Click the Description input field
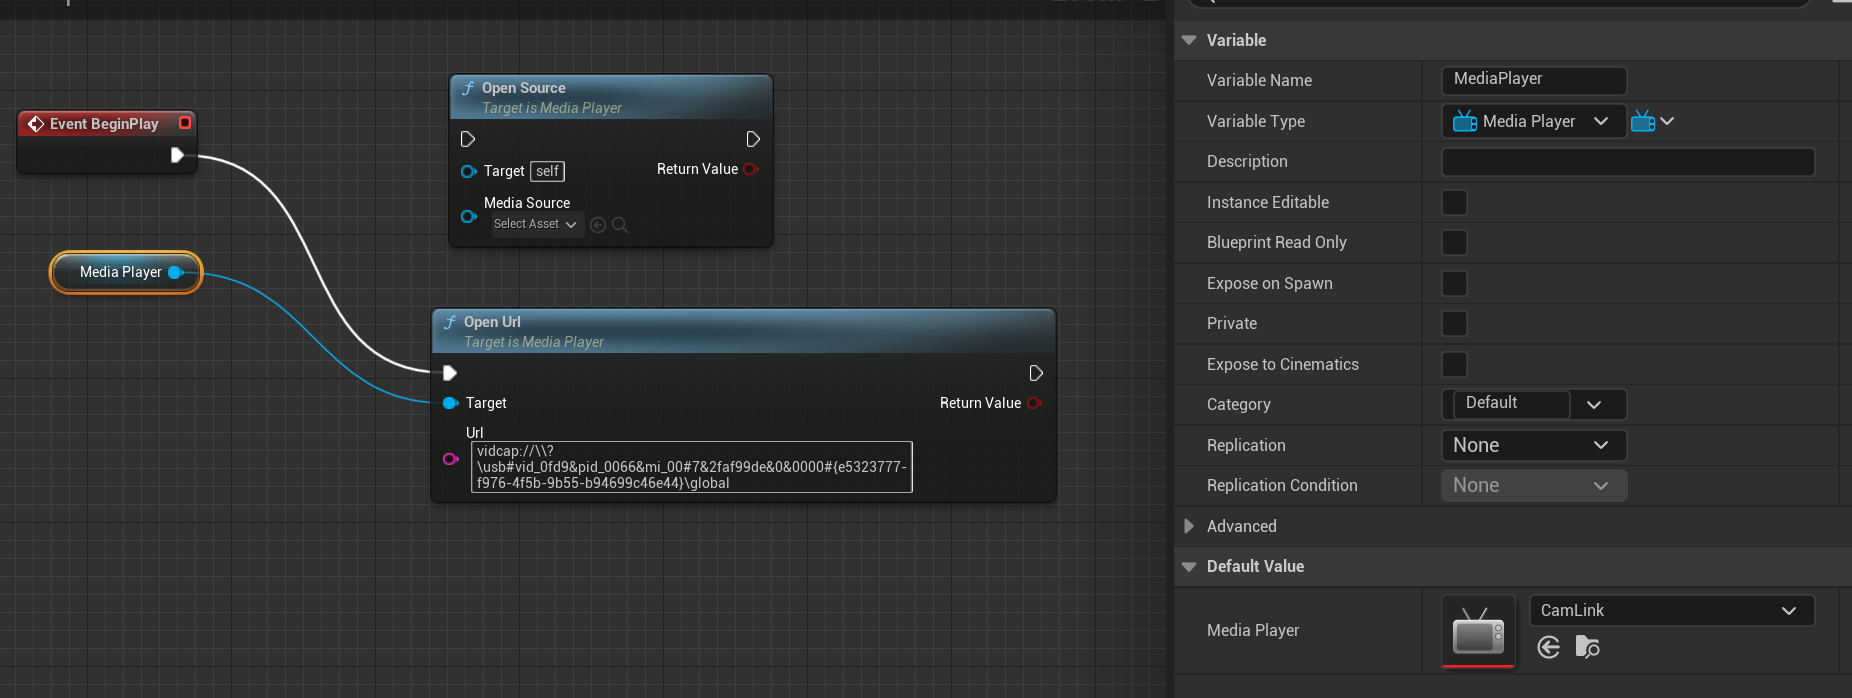 click(1627, 161)
